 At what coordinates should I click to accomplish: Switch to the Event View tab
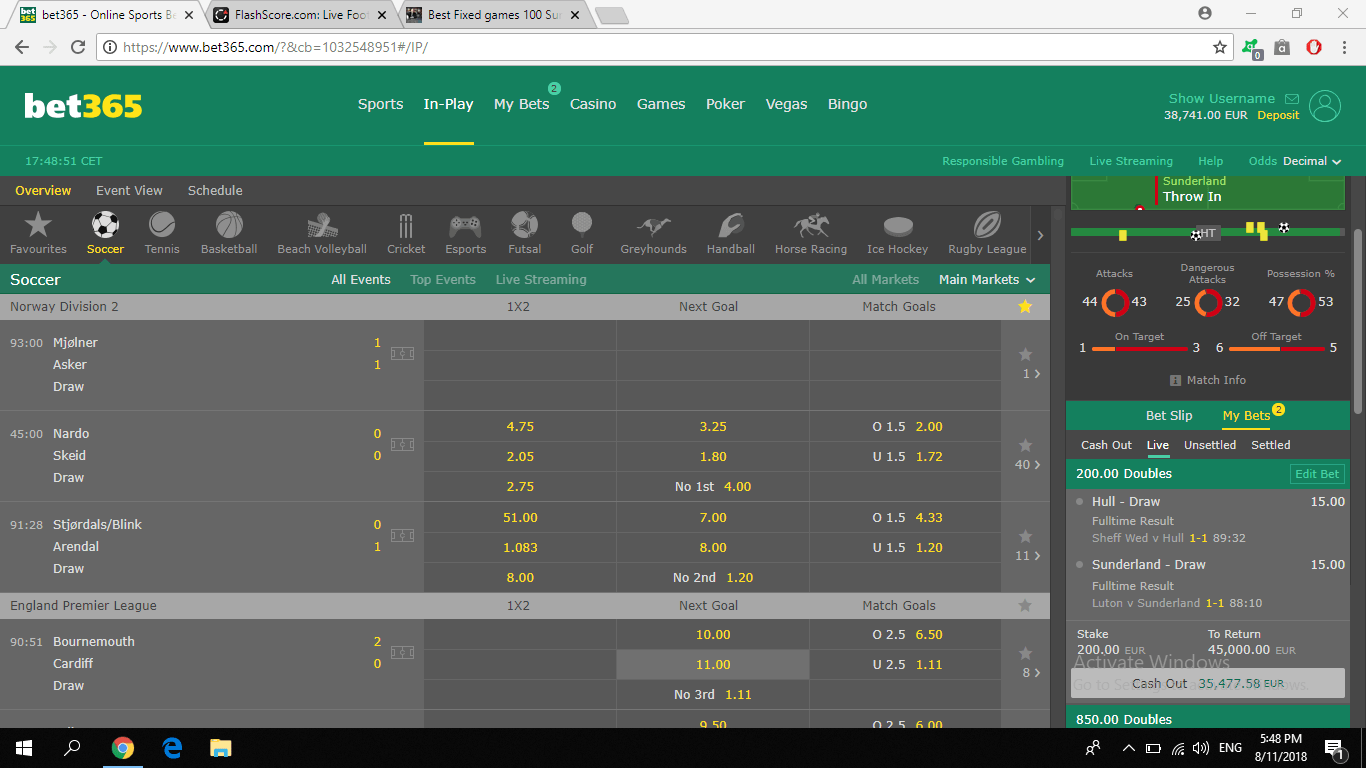click(129, 190)
